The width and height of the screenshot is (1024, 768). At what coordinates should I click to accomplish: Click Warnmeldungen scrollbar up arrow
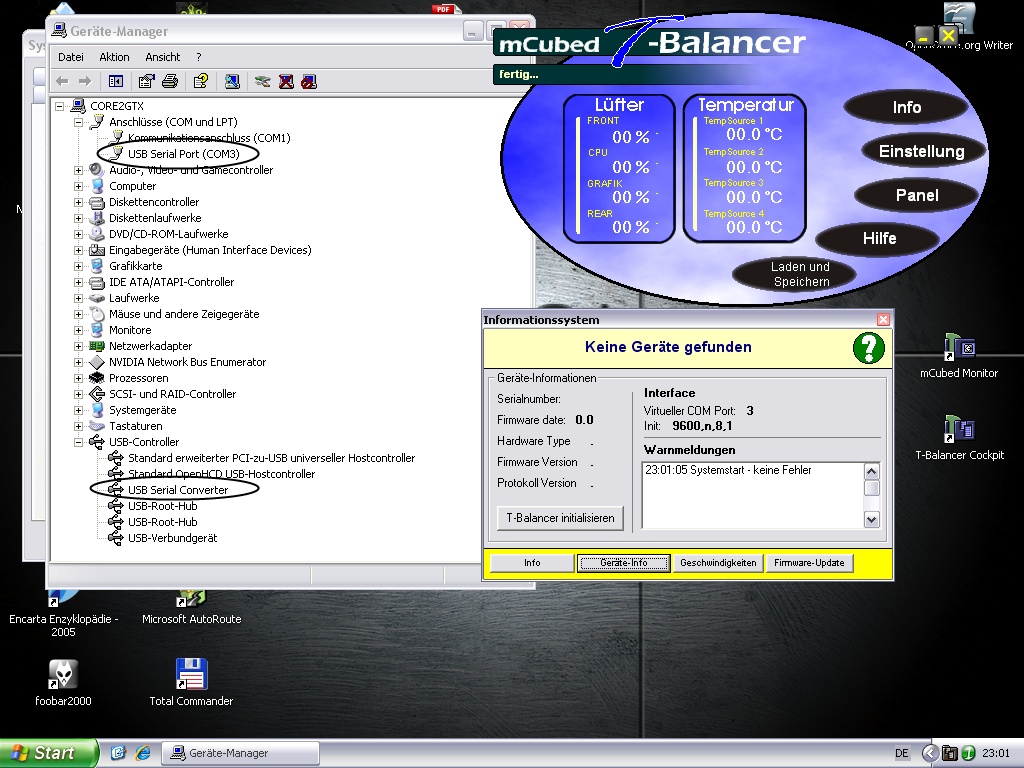[x=871, y=471]
